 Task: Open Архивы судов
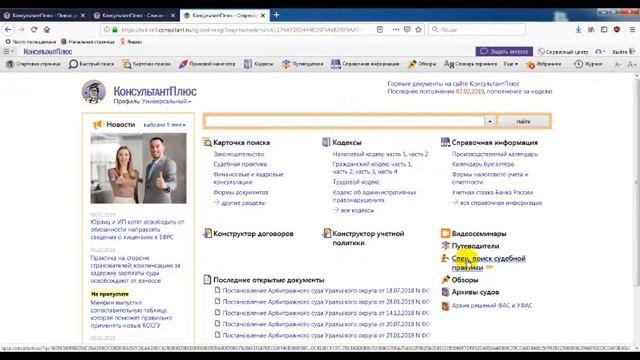point(475,292)
